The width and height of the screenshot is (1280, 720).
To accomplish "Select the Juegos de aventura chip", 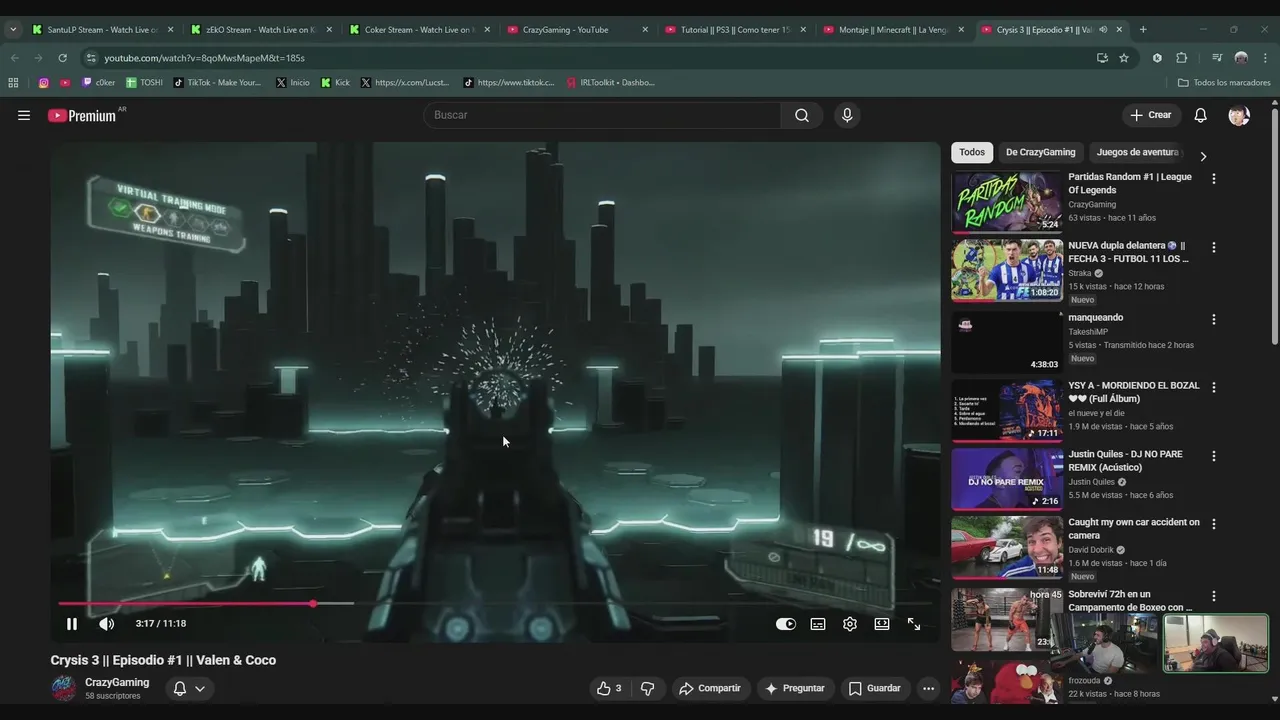I will pyautogui.click(x=1137, y=152).
